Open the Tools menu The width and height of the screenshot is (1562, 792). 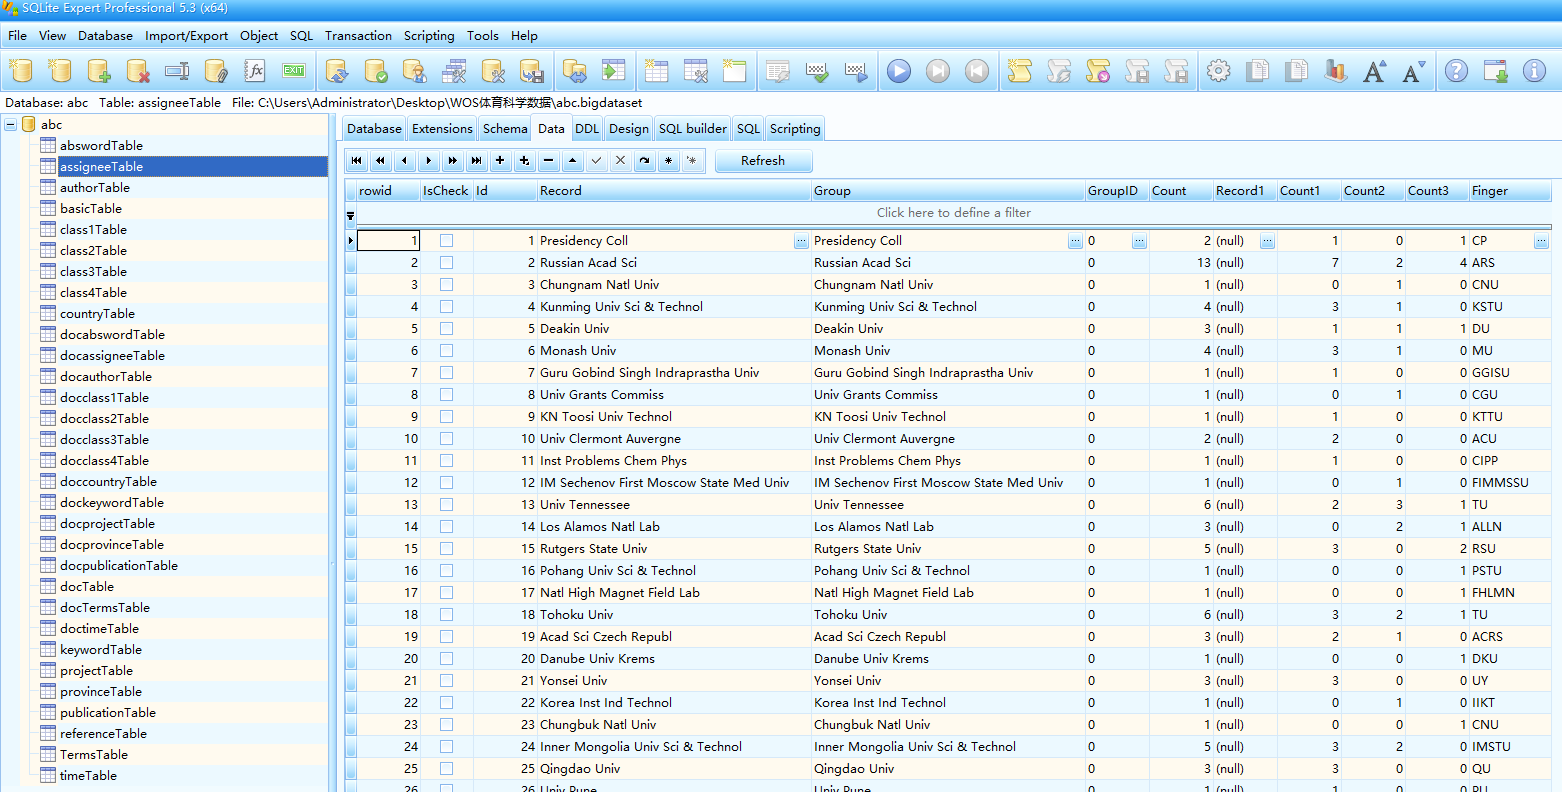482,36
